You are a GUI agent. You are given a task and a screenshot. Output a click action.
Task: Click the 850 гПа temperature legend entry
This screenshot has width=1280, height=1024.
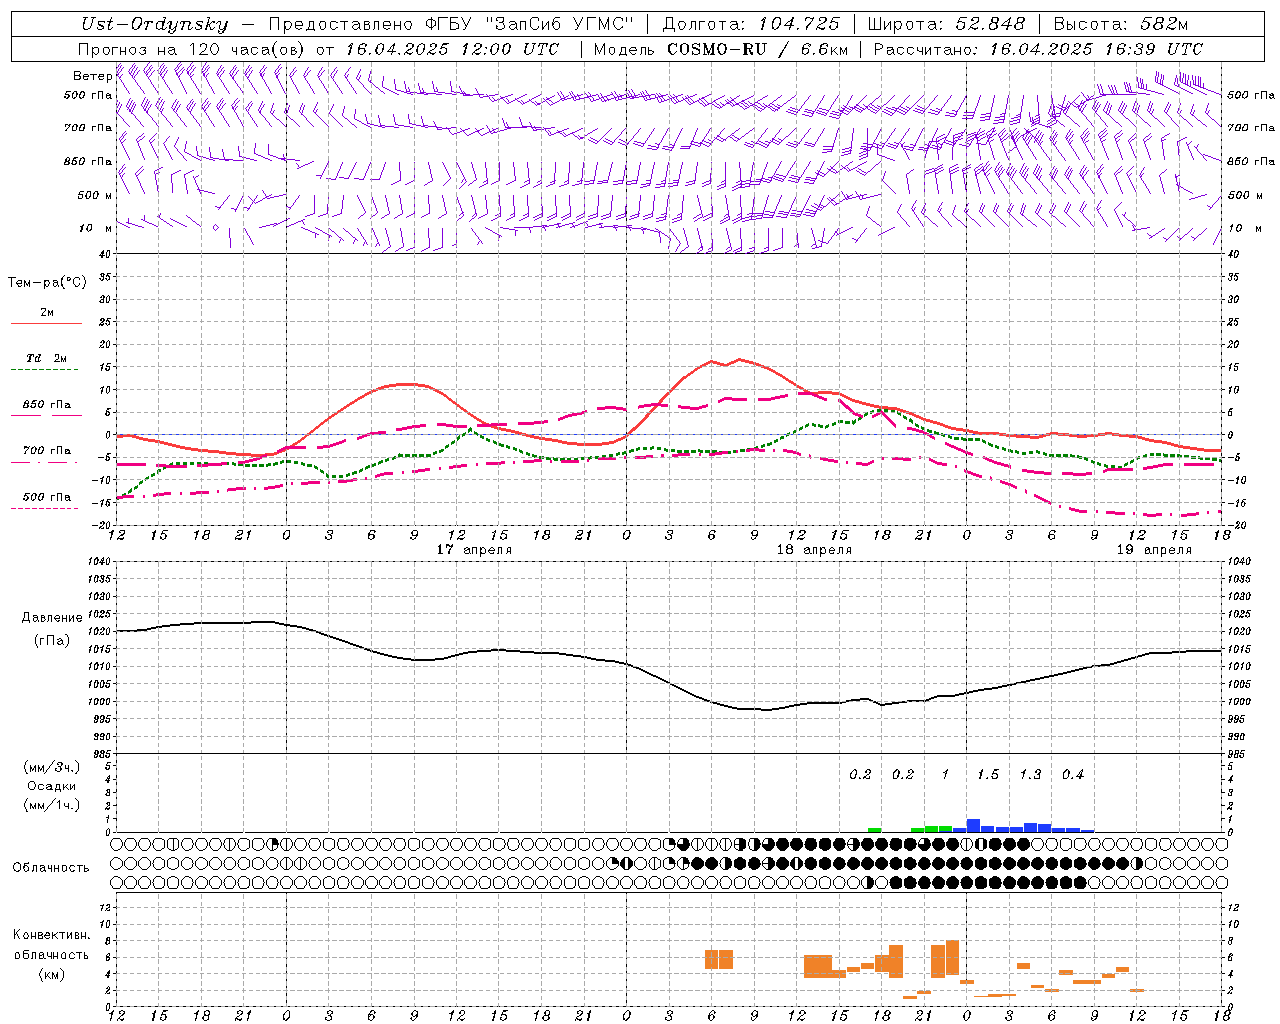[x=47, y=405]
